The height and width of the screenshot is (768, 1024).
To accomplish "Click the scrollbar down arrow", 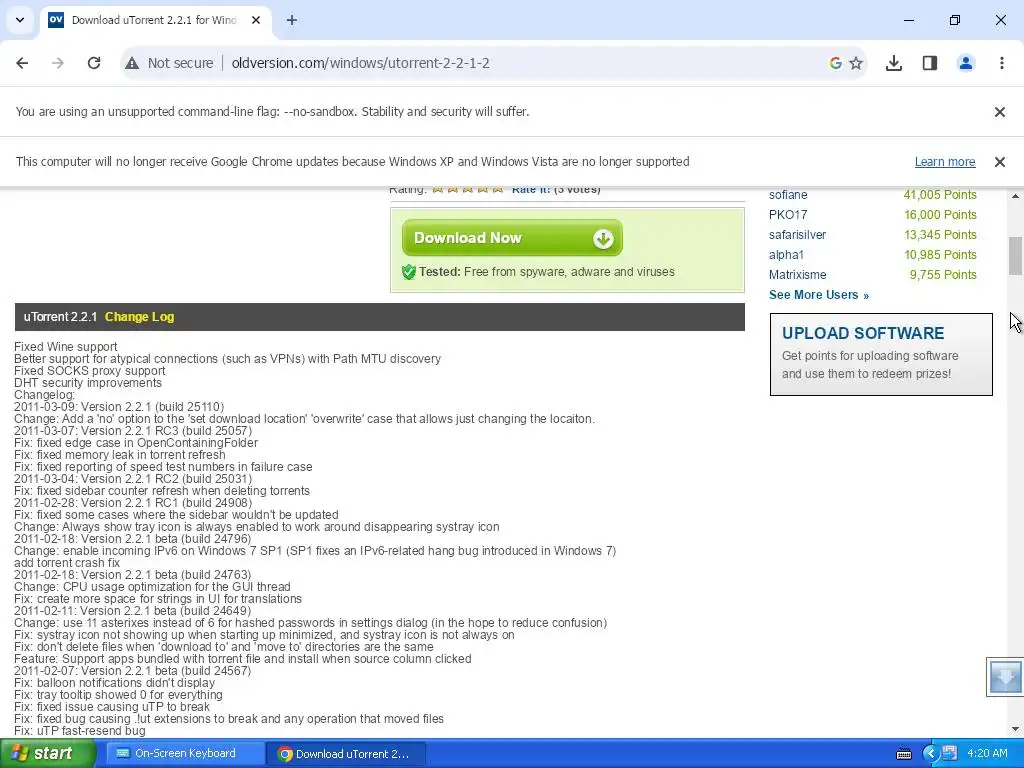I will click(1016, 729).
